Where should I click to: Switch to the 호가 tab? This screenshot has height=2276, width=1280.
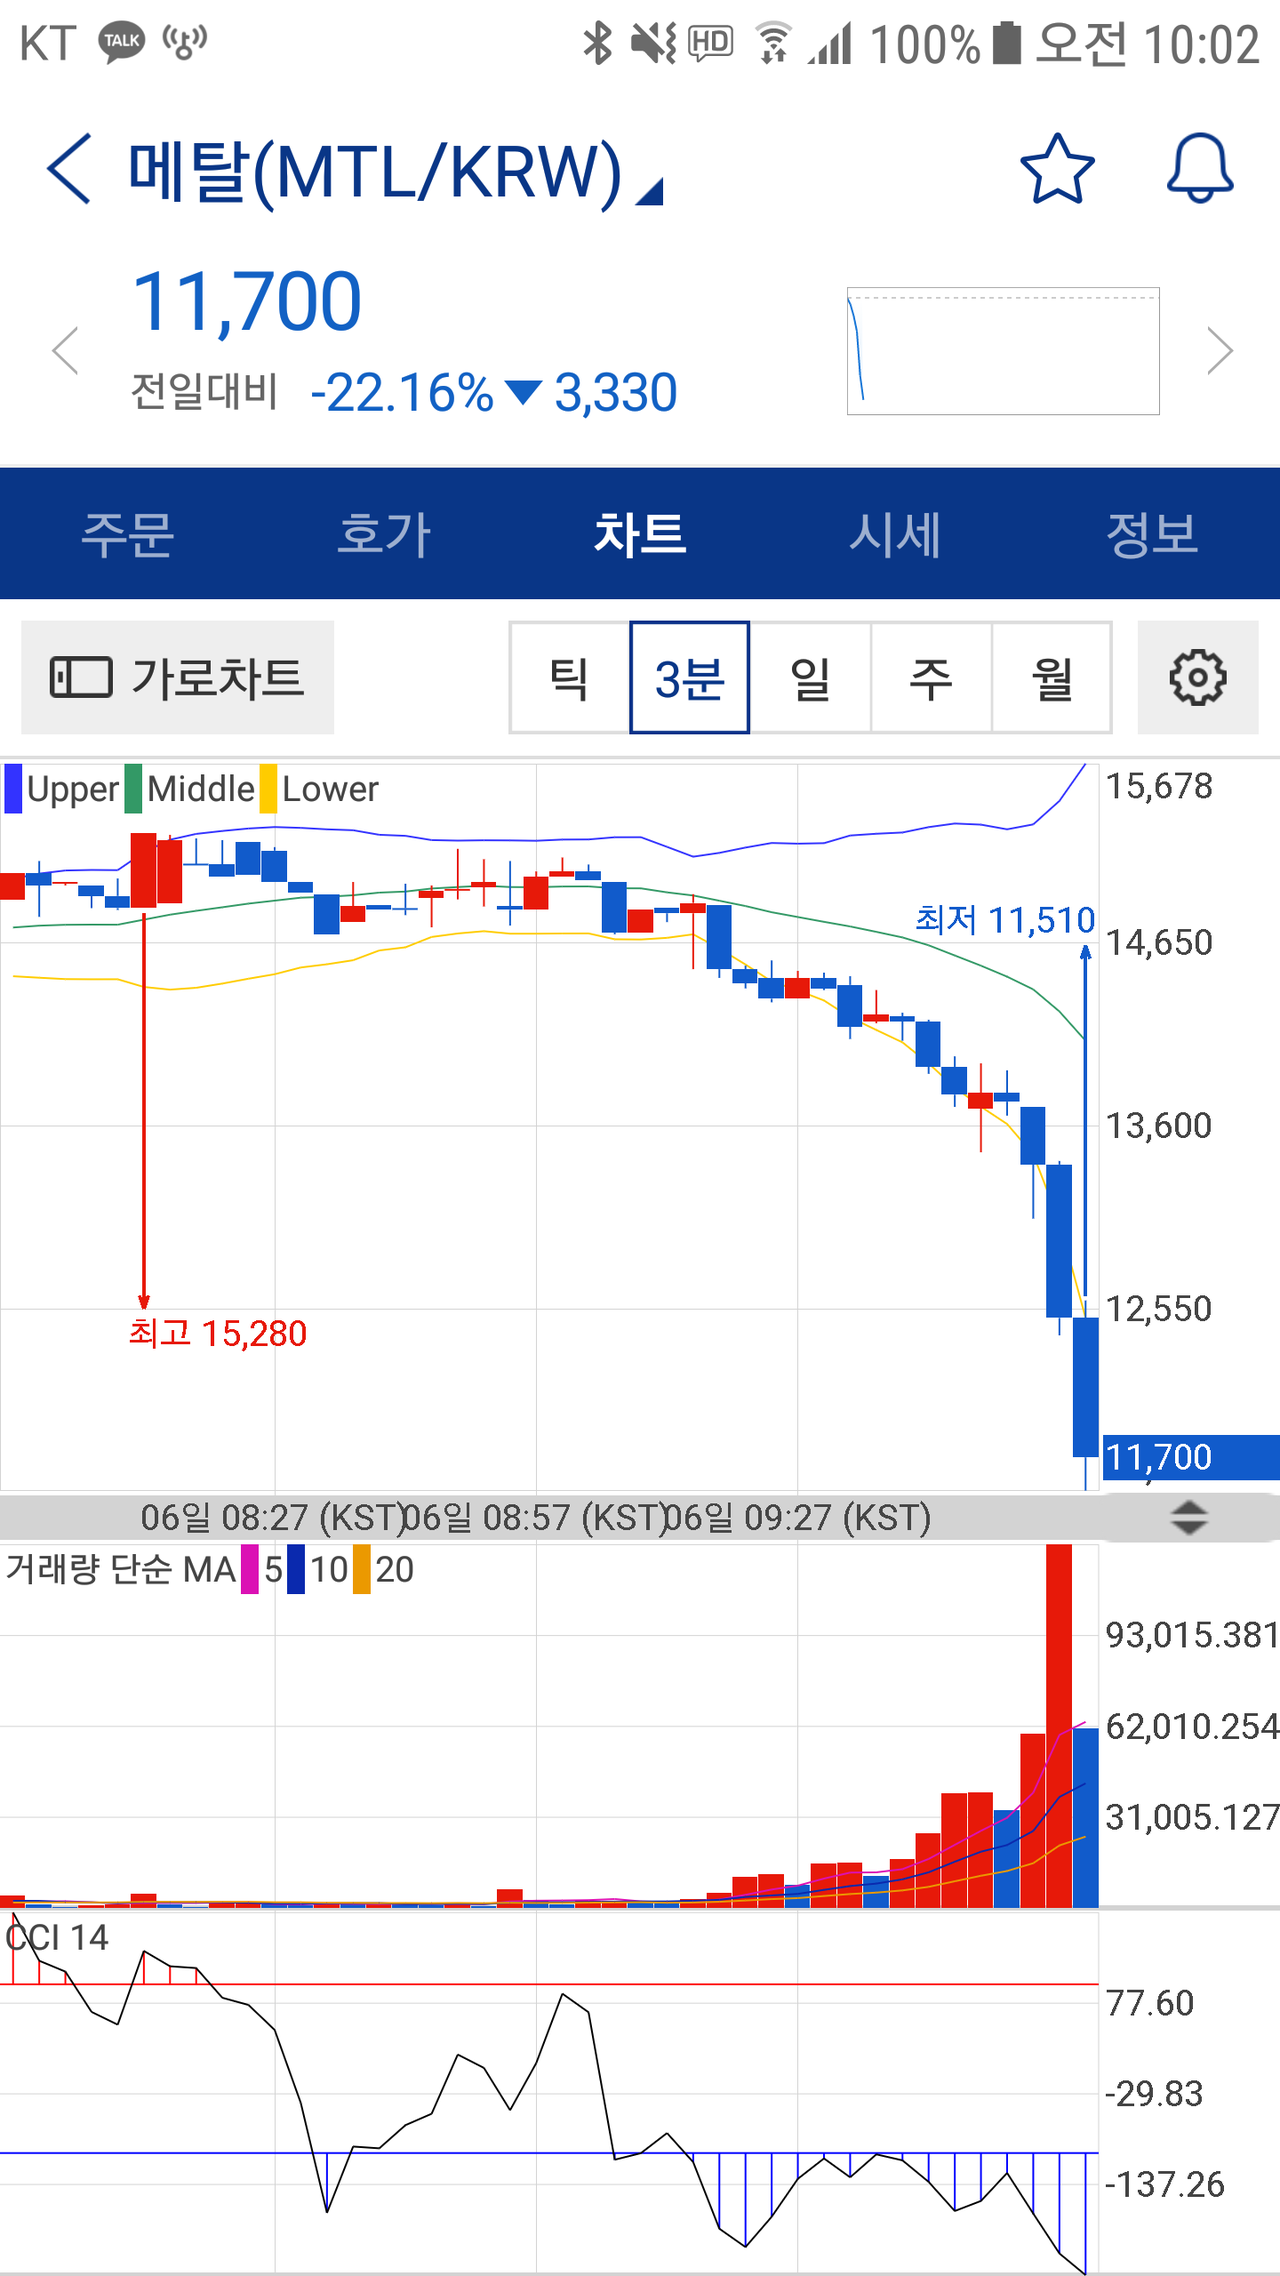pyautogui.click(x=384, y=534)
